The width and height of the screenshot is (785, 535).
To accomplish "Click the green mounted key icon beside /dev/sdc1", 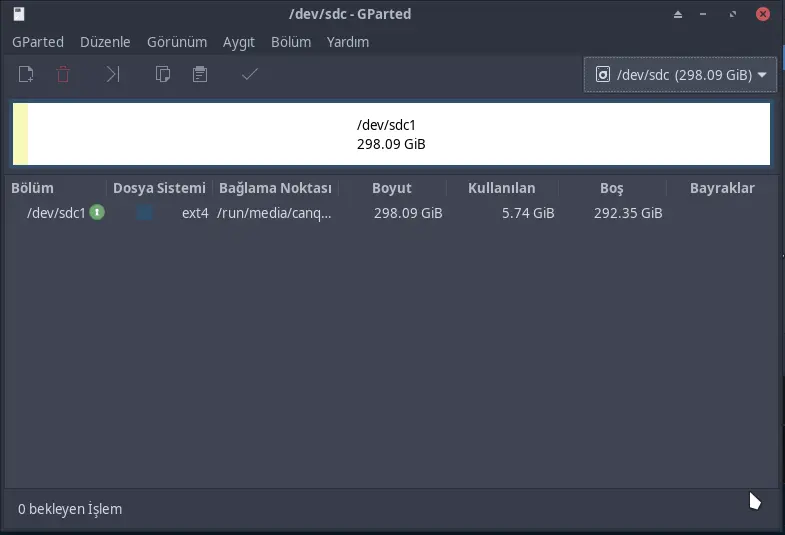I will coord(97,213).
